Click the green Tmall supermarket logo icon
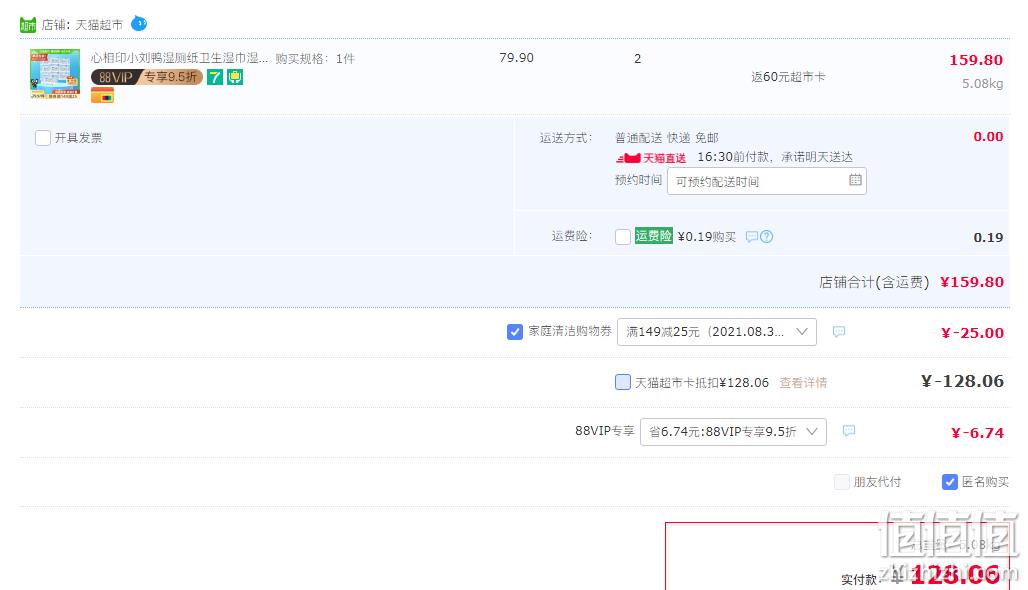The image size is (1028, 590). [28, 25]
